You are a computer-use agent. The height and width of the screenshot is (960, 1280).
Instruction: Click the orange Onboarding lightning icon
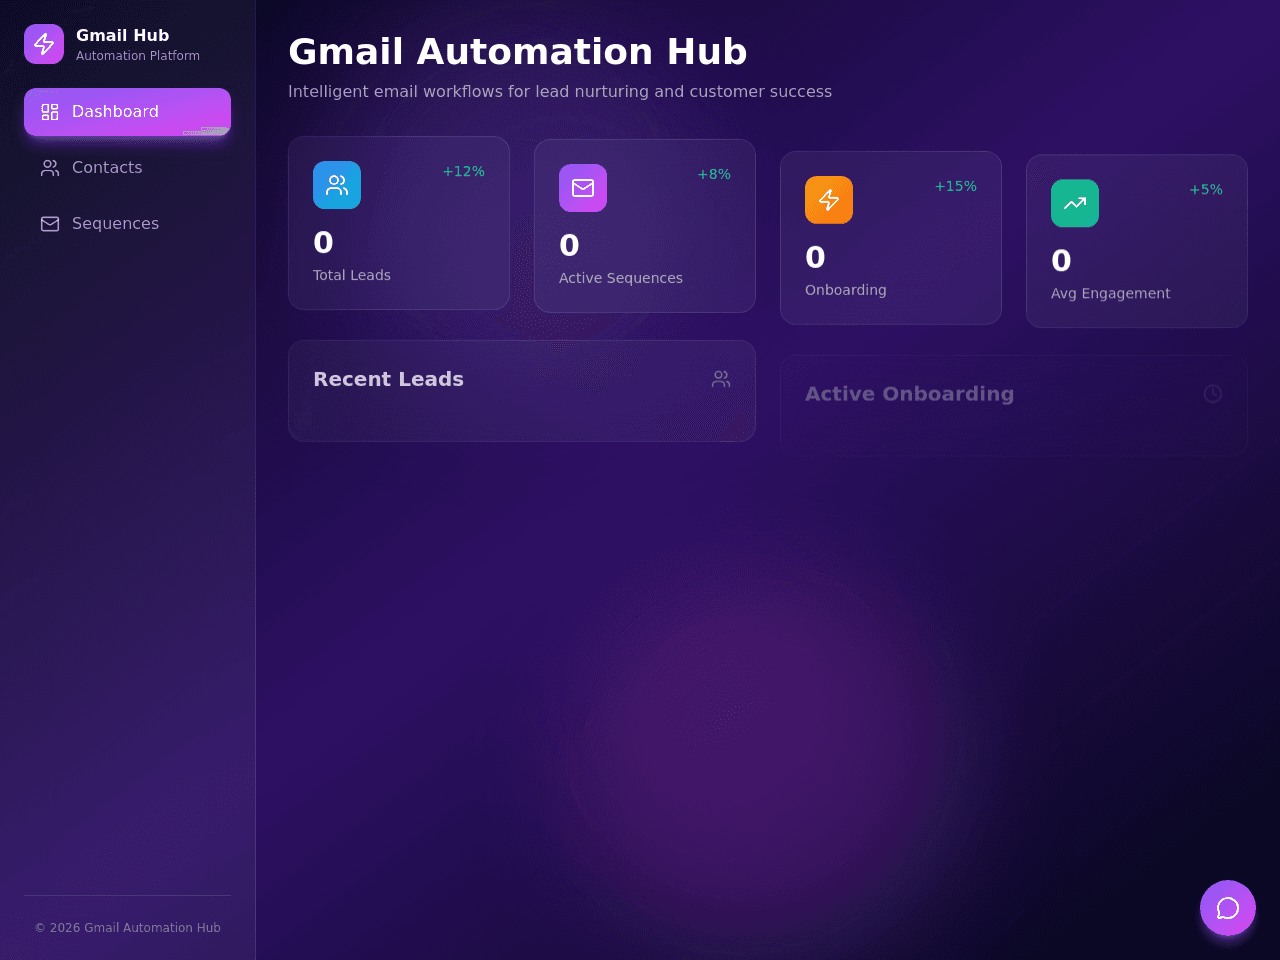(829, 200)
